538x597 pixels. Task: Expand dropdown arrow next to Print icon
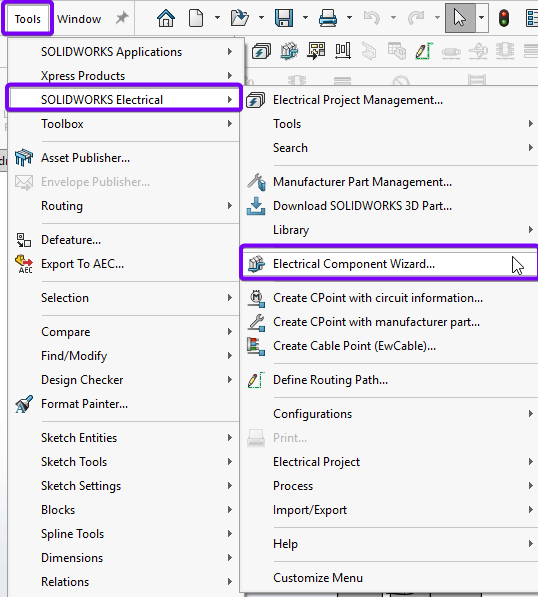point(349,18)
